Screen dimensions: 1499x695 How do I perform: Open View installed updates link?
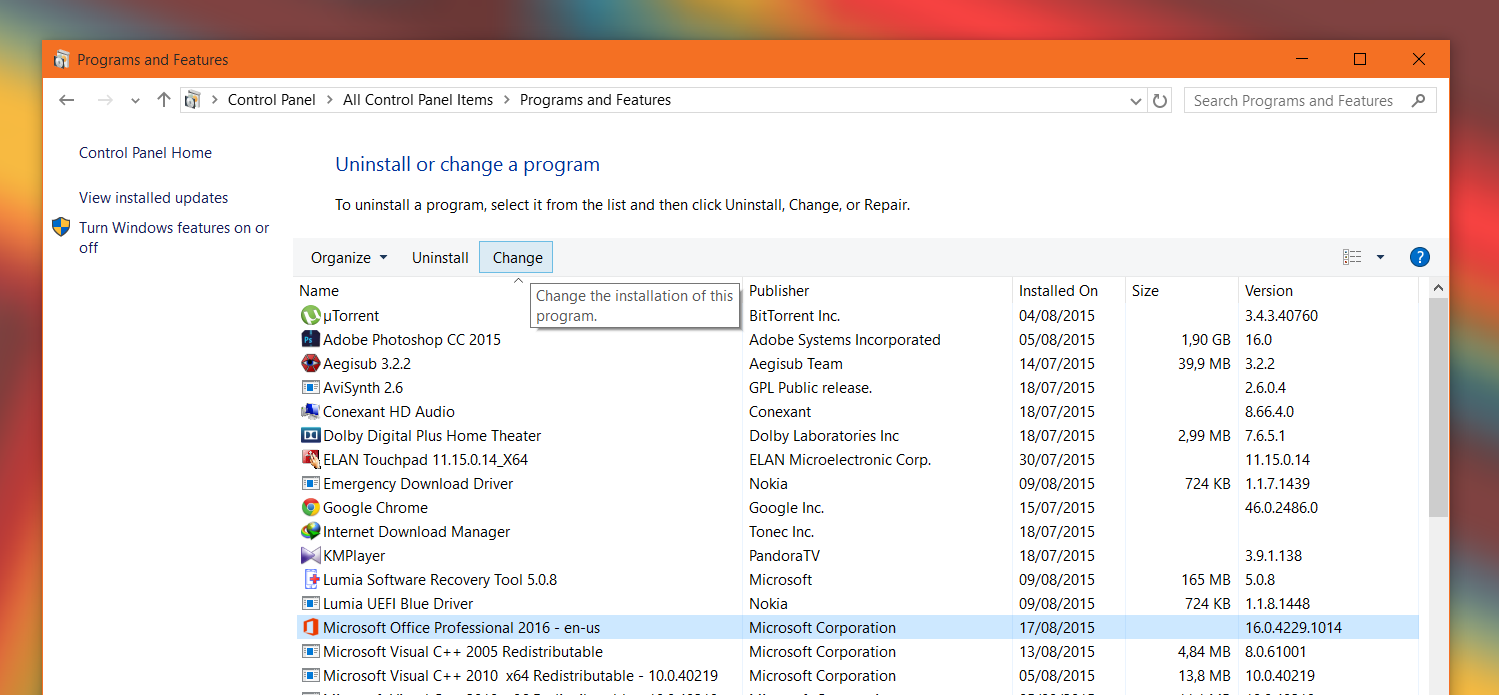(154, 198)
